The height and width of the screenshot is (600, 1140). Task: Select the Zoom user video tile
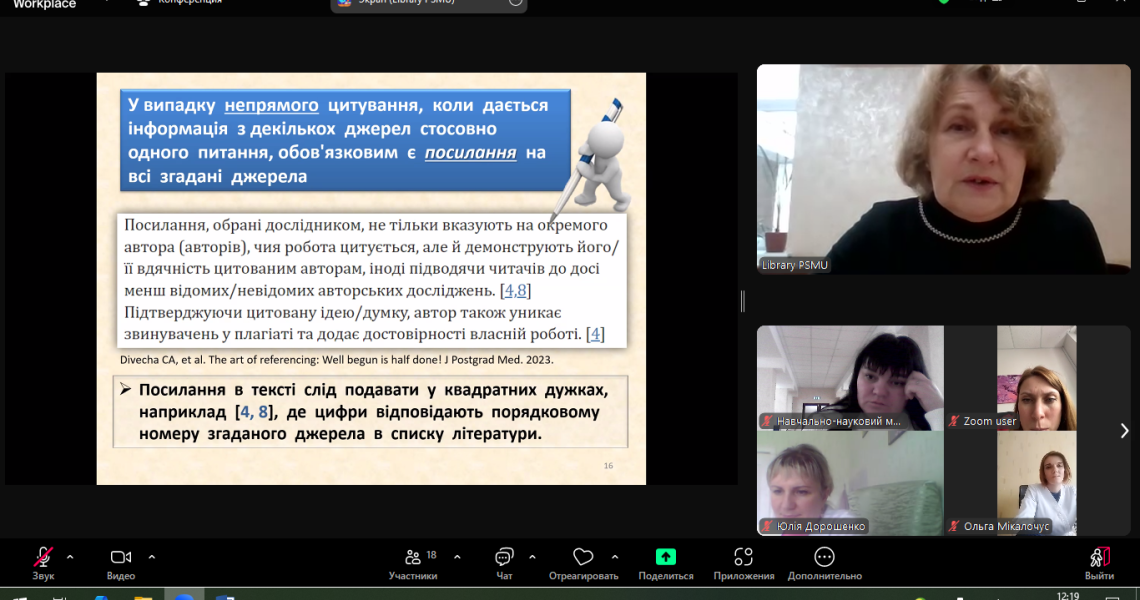1037,378
